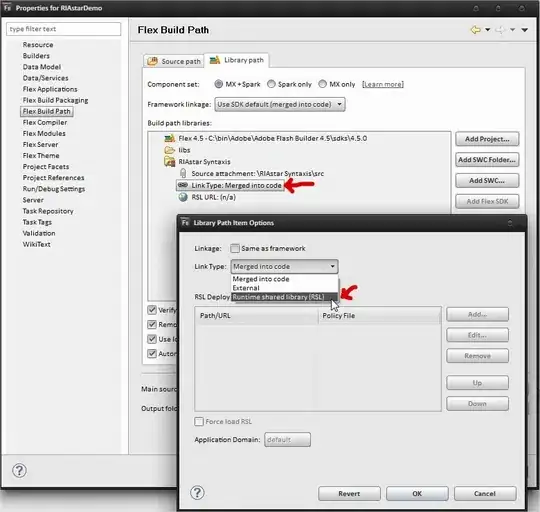540x512 pixels.
Task: Click the forward navigation arrow icon
Action: [500, 30]
